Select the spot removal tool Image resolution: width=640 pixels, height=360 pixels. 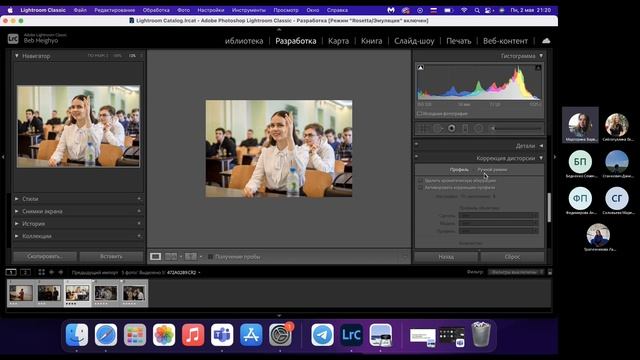[x=438, y=129]
